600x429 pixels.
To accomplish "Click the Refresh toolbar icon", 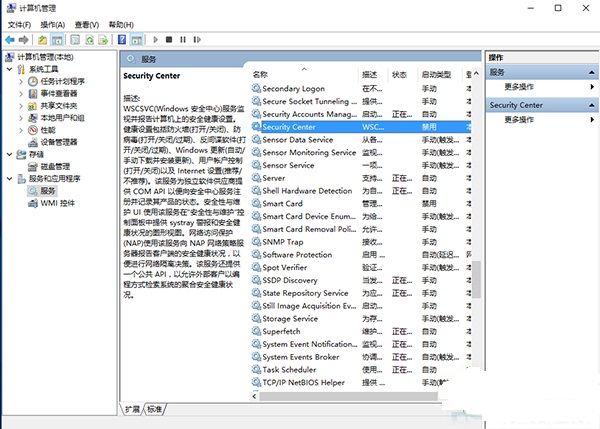I will (89, 39).
